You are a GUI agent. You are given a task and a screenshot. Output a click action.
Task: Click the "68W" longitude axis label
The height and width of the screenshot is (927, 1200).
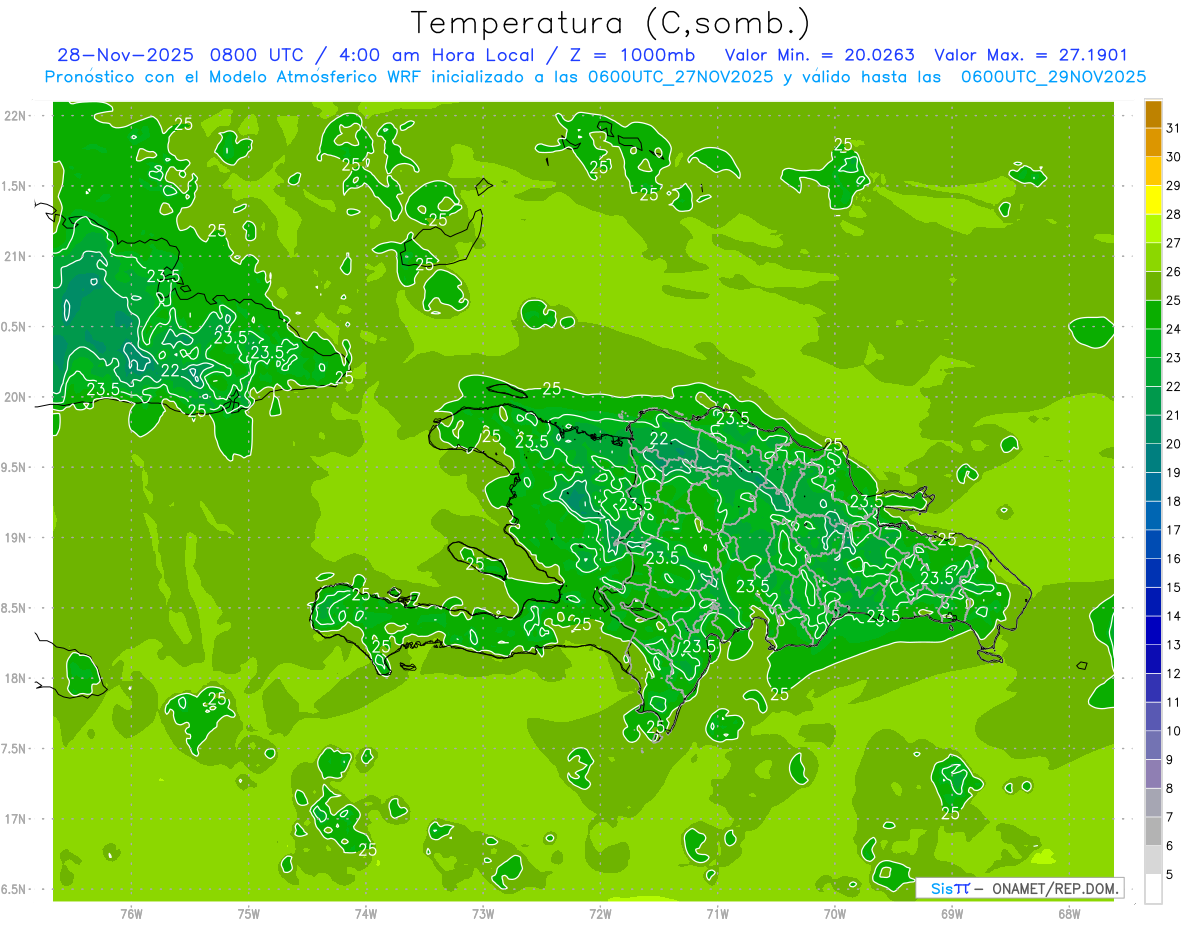click(1069, 914)
